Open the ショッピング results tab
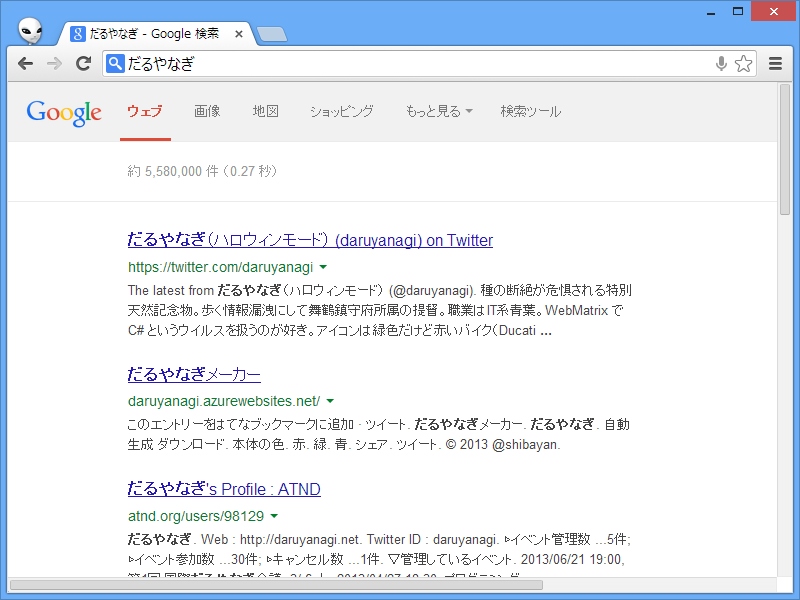Viewport: 800px width, 600px height. click(x=341, y=111)
